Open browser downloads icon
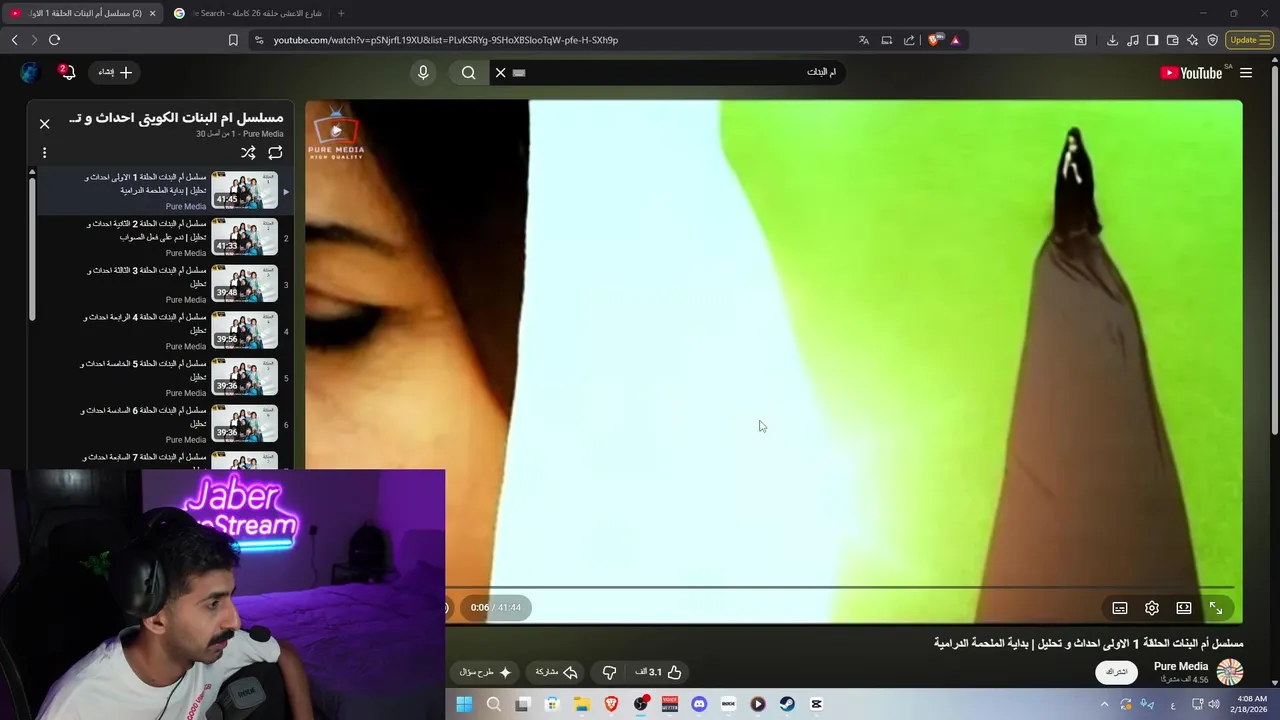The width and height of the screenshot is (1280, 720). coord(1112,40)
